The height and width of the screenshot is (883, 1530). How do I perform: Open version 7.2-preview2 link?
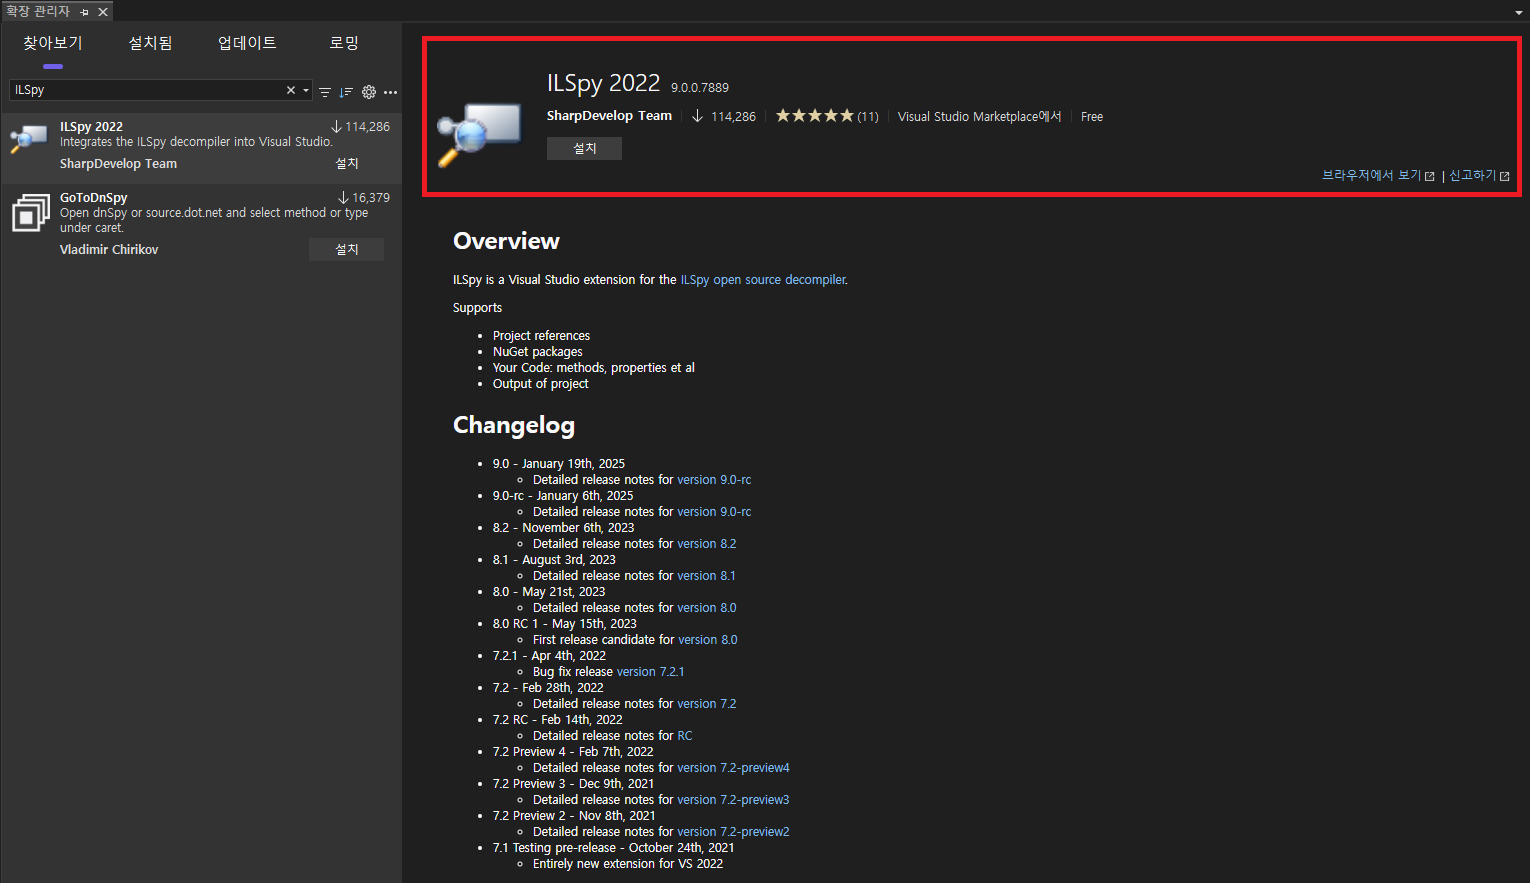coord(733,832)
